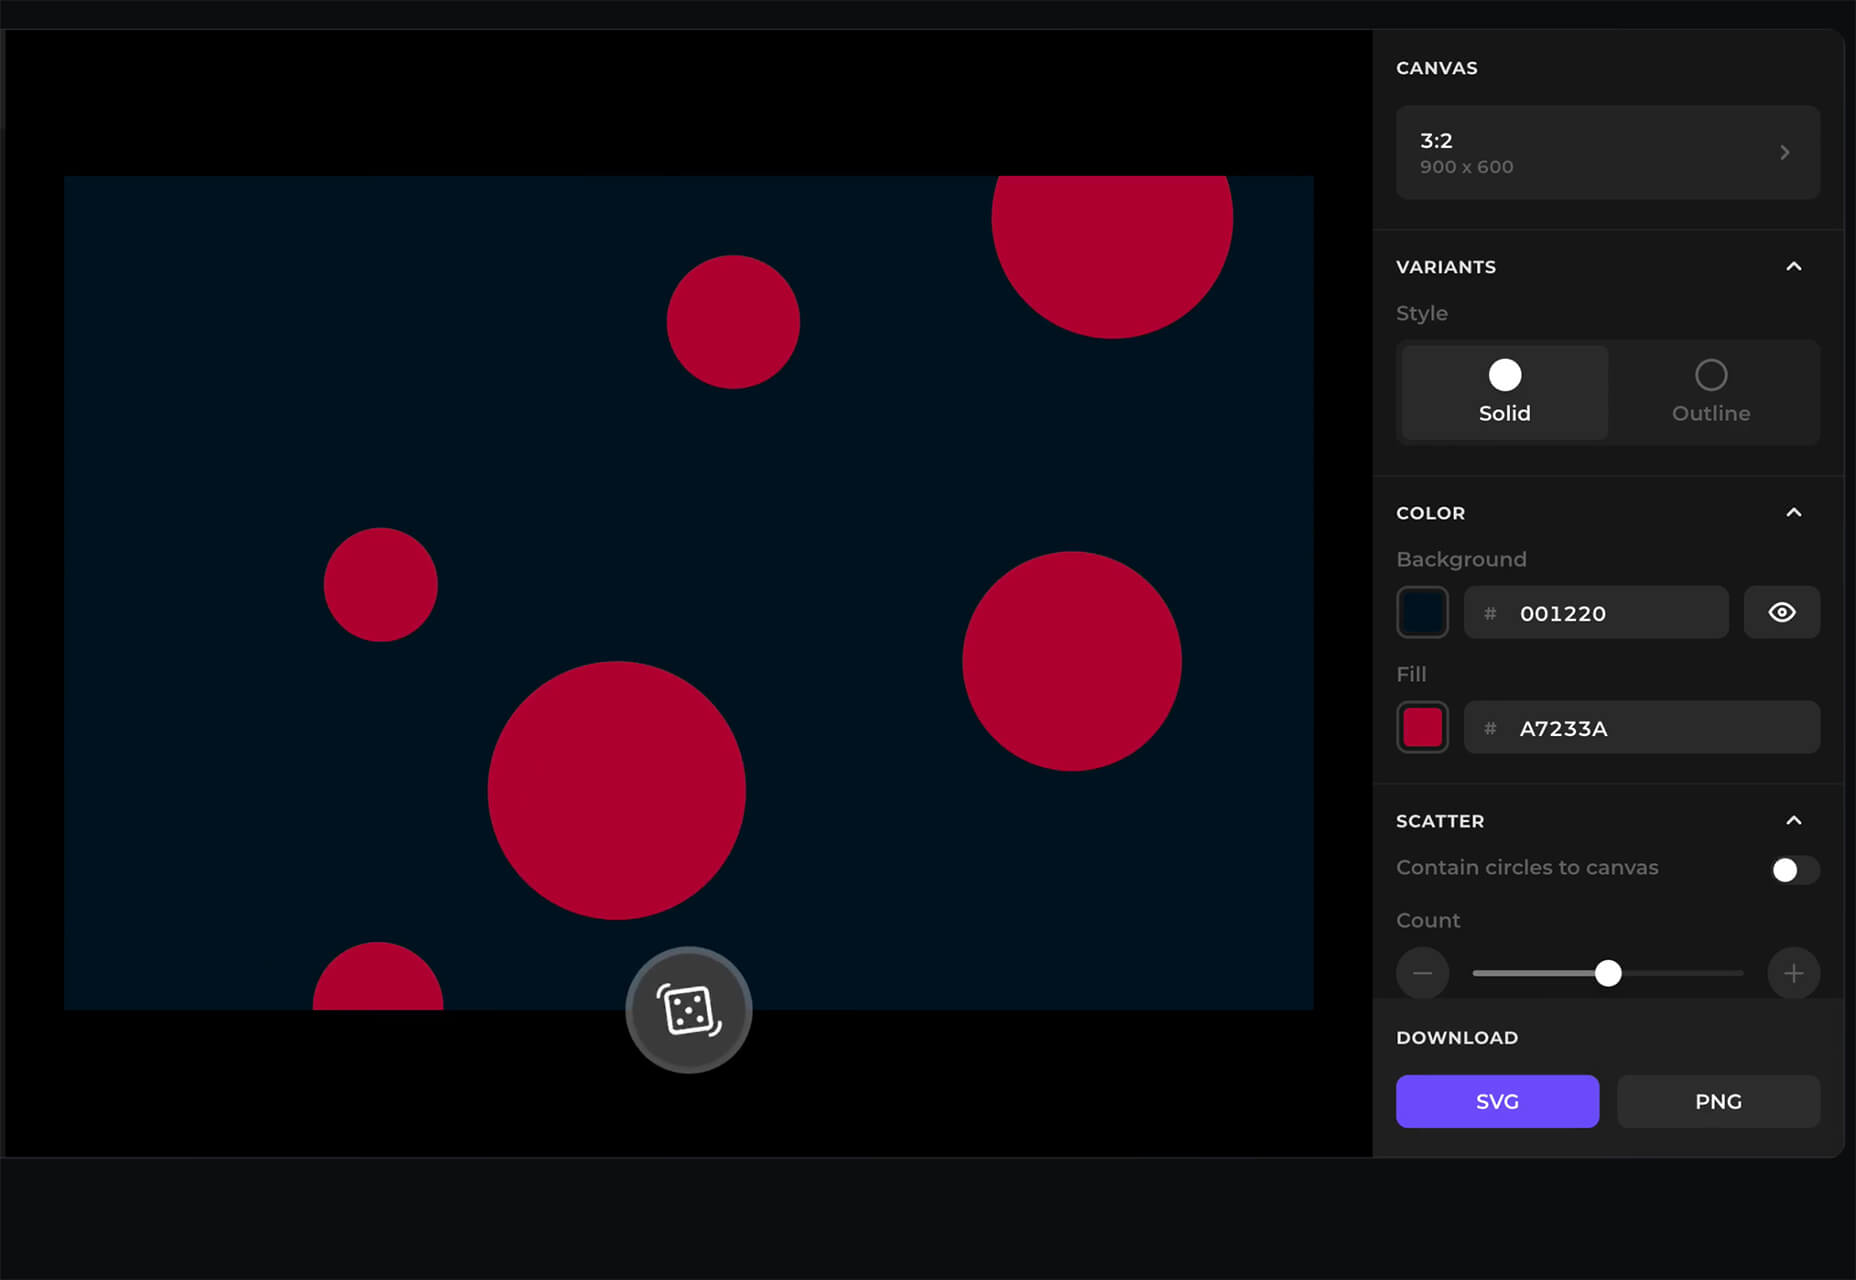Click the dice randomize button
The image size is (1856, 1280).
tap(688, 1010)
